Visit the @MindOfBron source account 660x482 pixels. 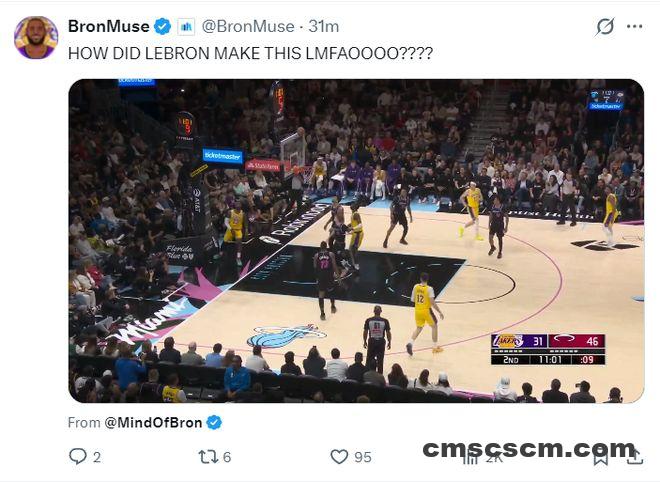(x=153, y=422)
